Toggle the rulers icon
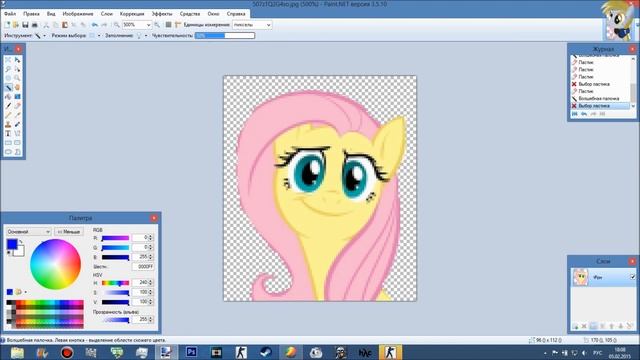Viewport: 640px width, 360px height. point(178,25)
